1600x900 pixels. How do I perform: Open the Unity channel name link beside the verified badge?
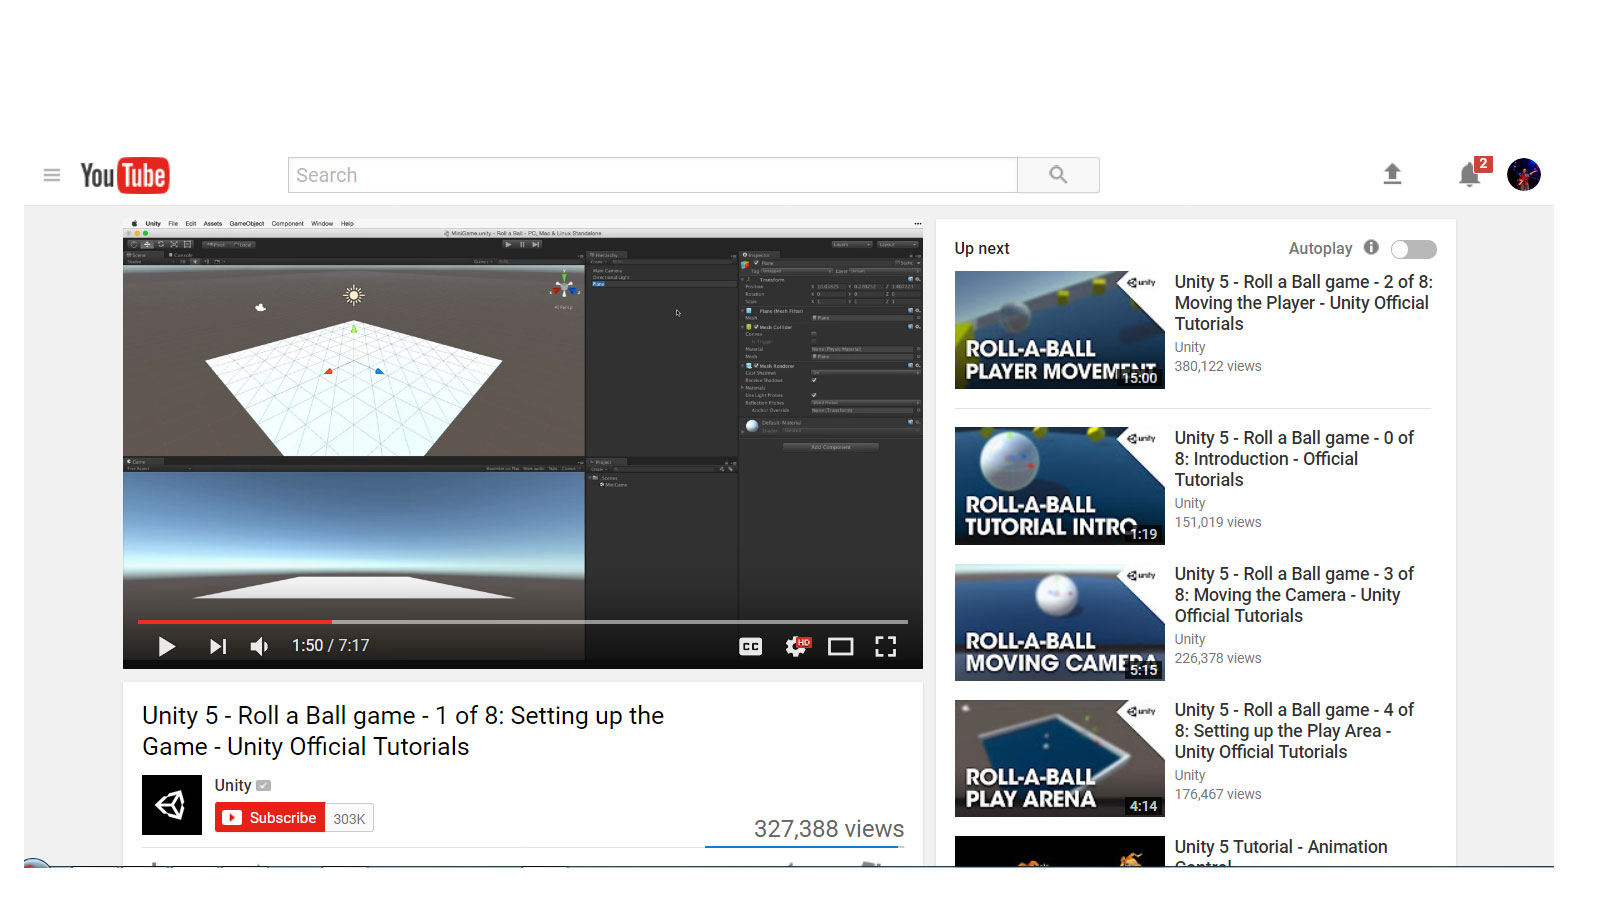tap(233, 786)
